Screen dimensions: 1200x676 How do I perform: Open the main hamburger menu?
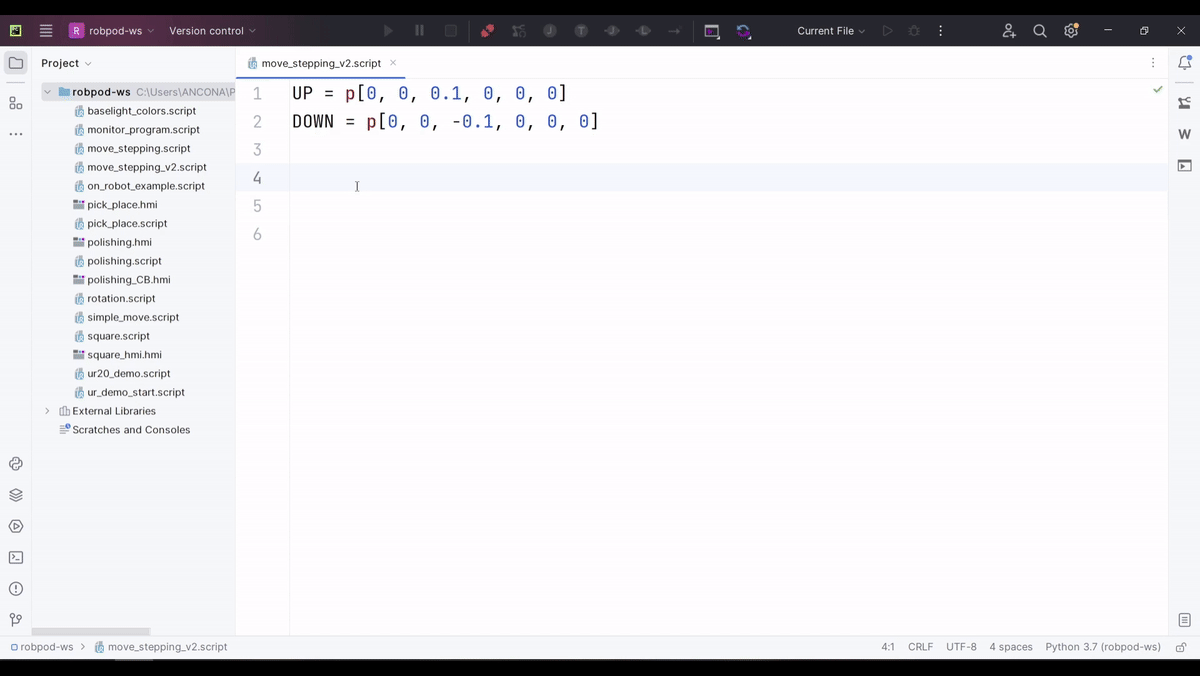tap(46, 31)
